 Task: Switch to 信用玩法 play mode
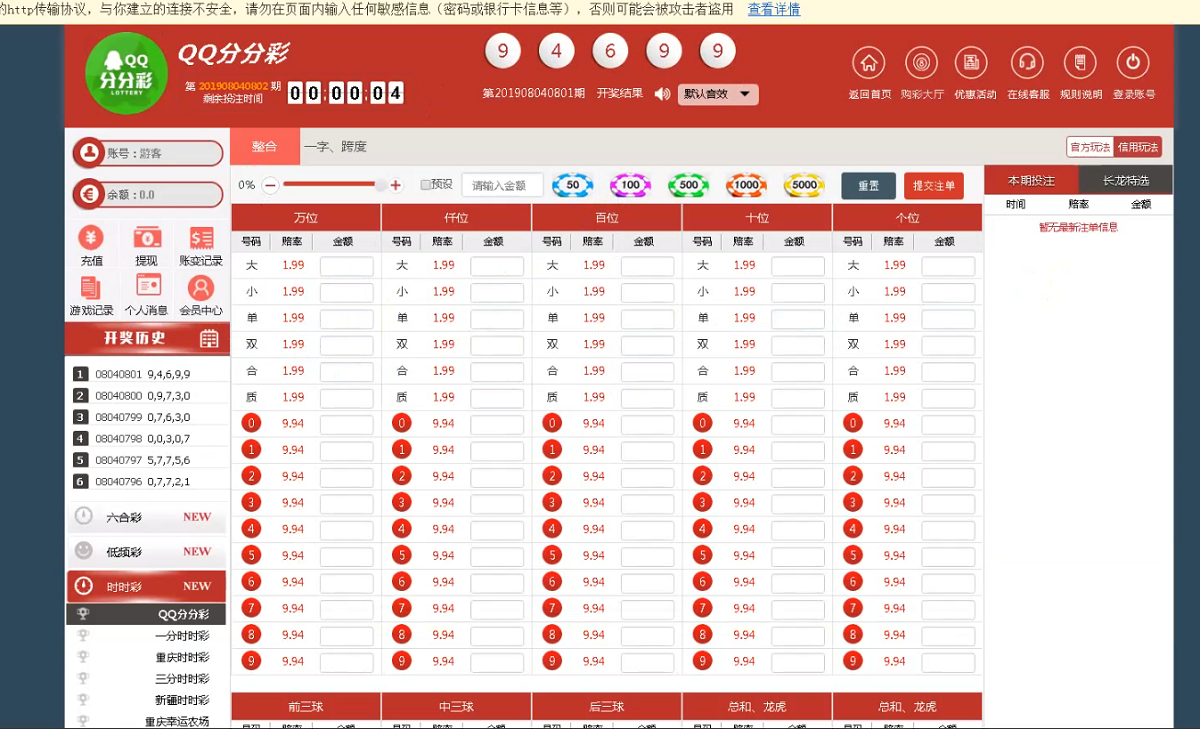[1138, 147]
